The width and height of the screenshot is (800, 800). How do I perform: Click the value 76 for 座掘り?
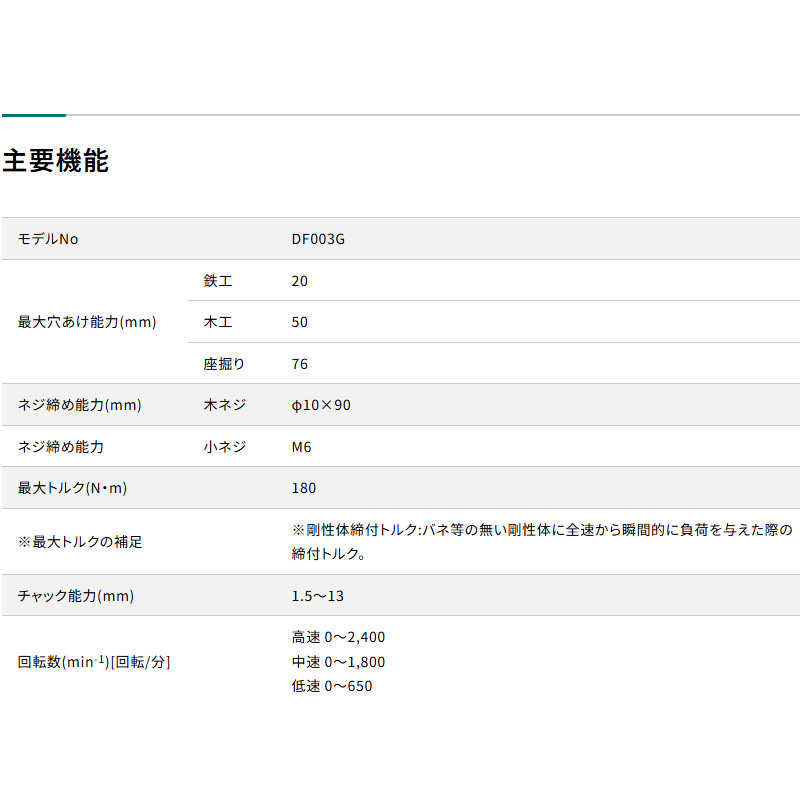click(x=300, y=364)
